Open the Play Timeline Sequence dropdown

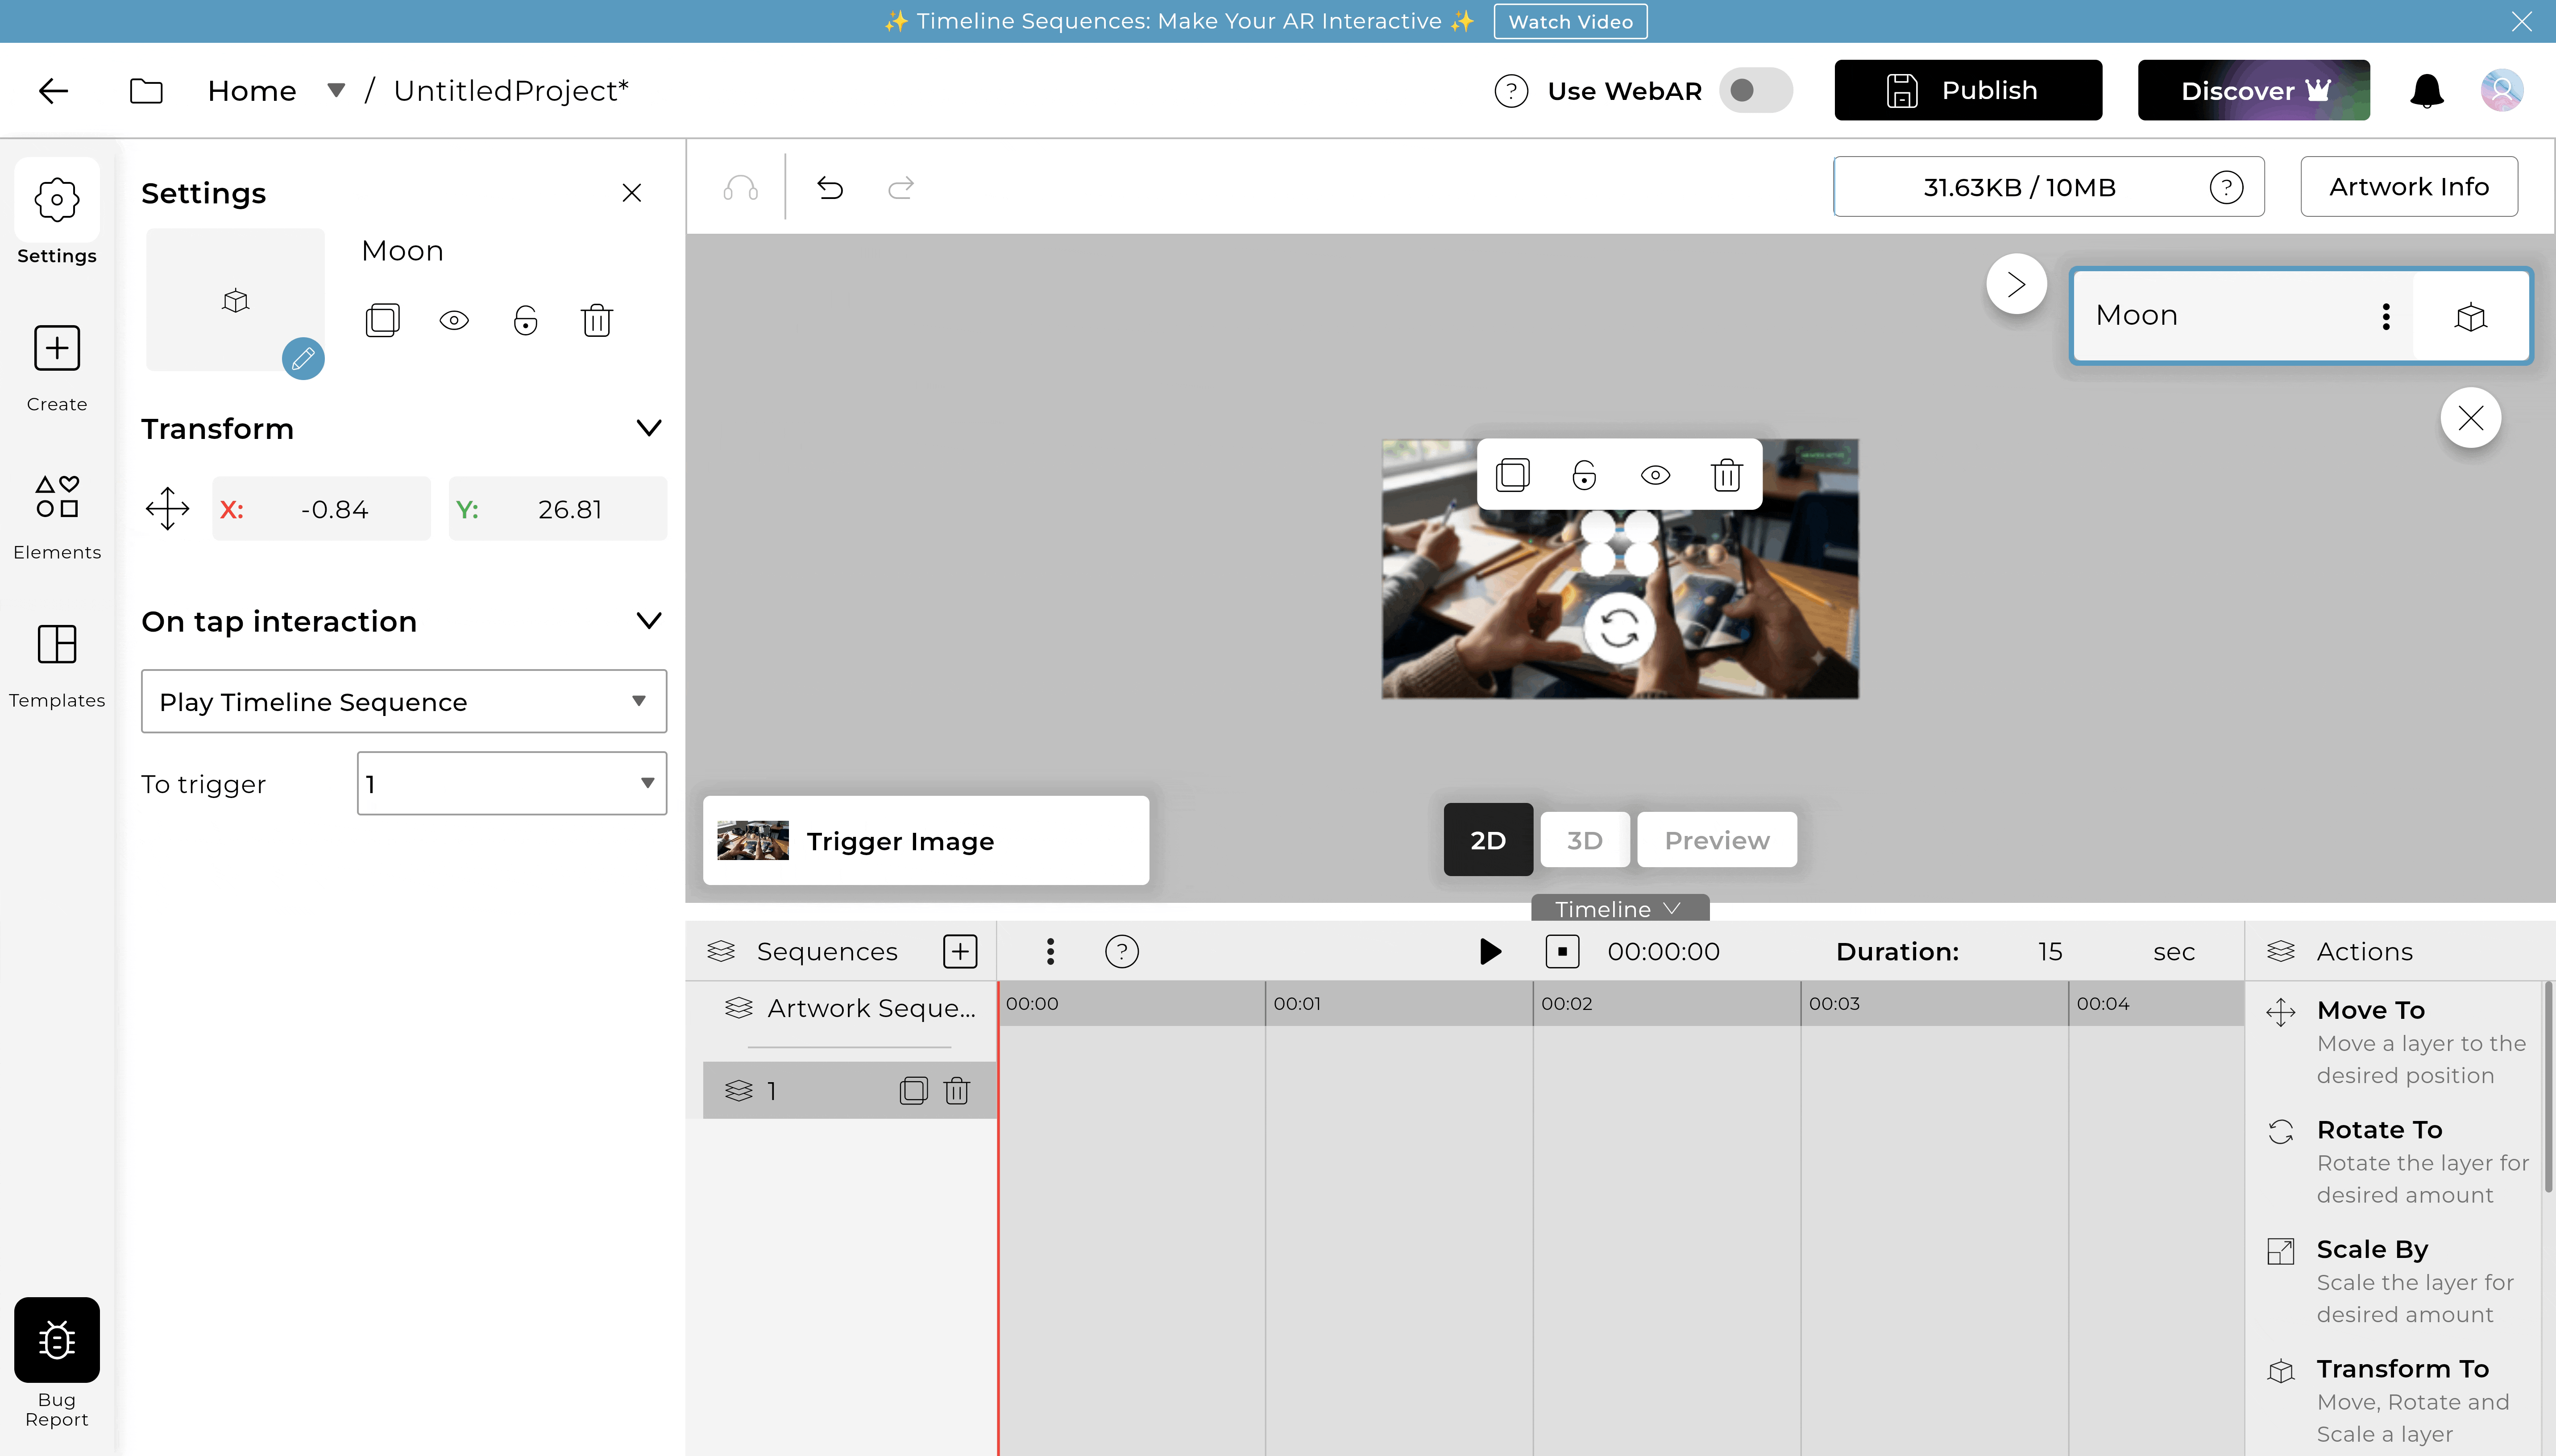(404, 701)
